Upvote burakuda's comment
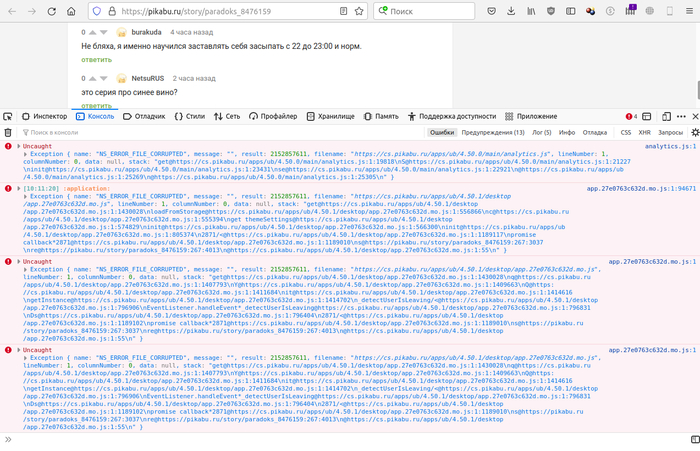This screenshot has height=451, width=700. (x=92, y=32)
